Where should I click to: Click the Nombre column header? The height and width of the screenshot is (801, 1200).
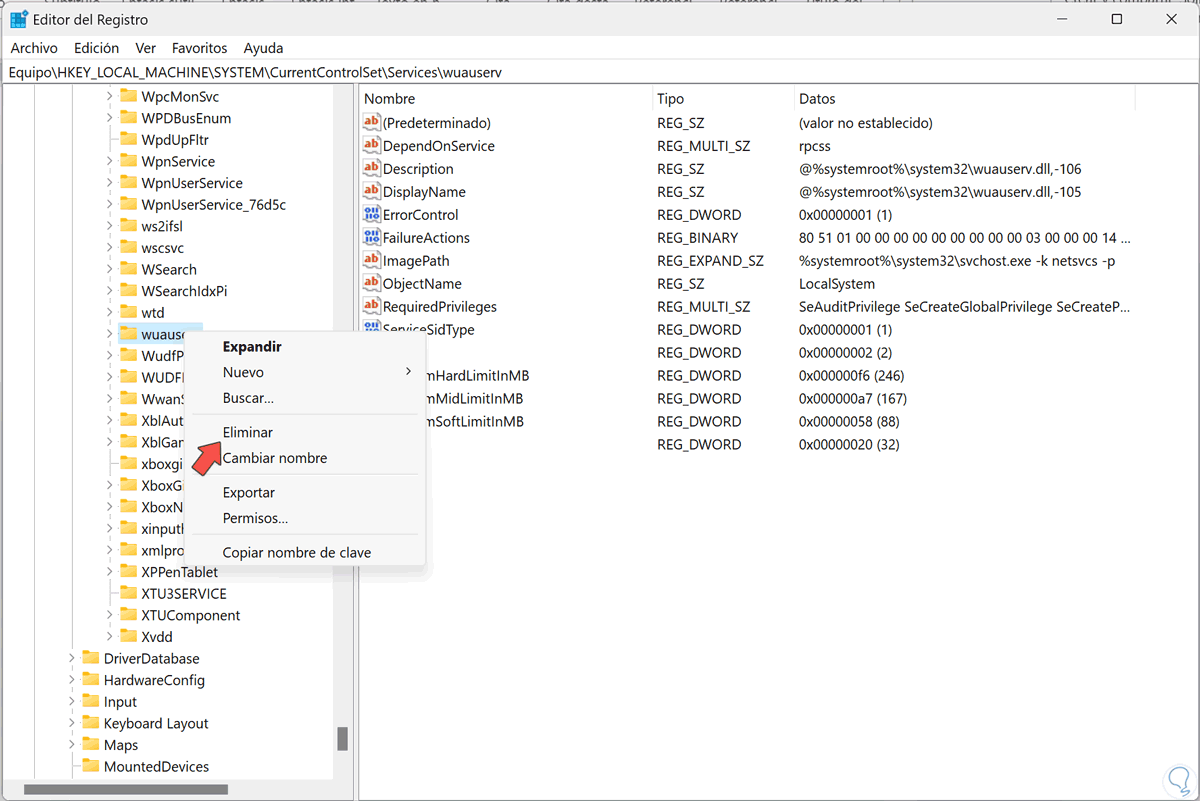coord(390,99)
